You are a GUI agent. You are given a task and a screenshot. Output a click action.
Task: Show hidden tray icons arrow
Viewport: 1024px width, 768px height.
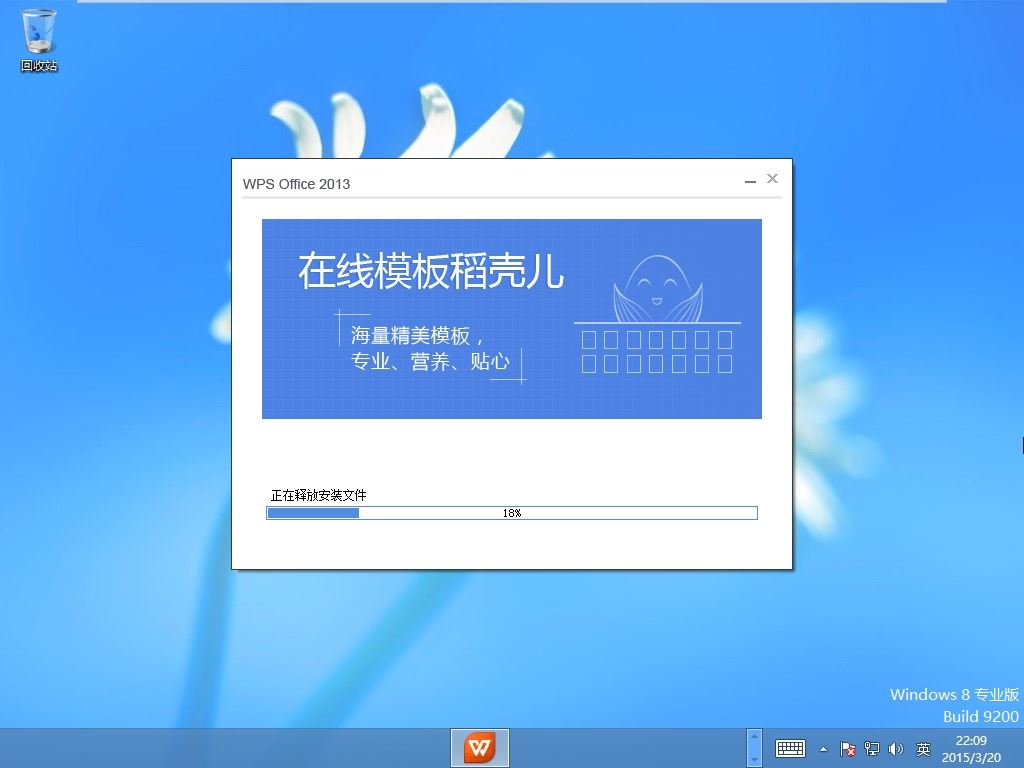point(824,749)
